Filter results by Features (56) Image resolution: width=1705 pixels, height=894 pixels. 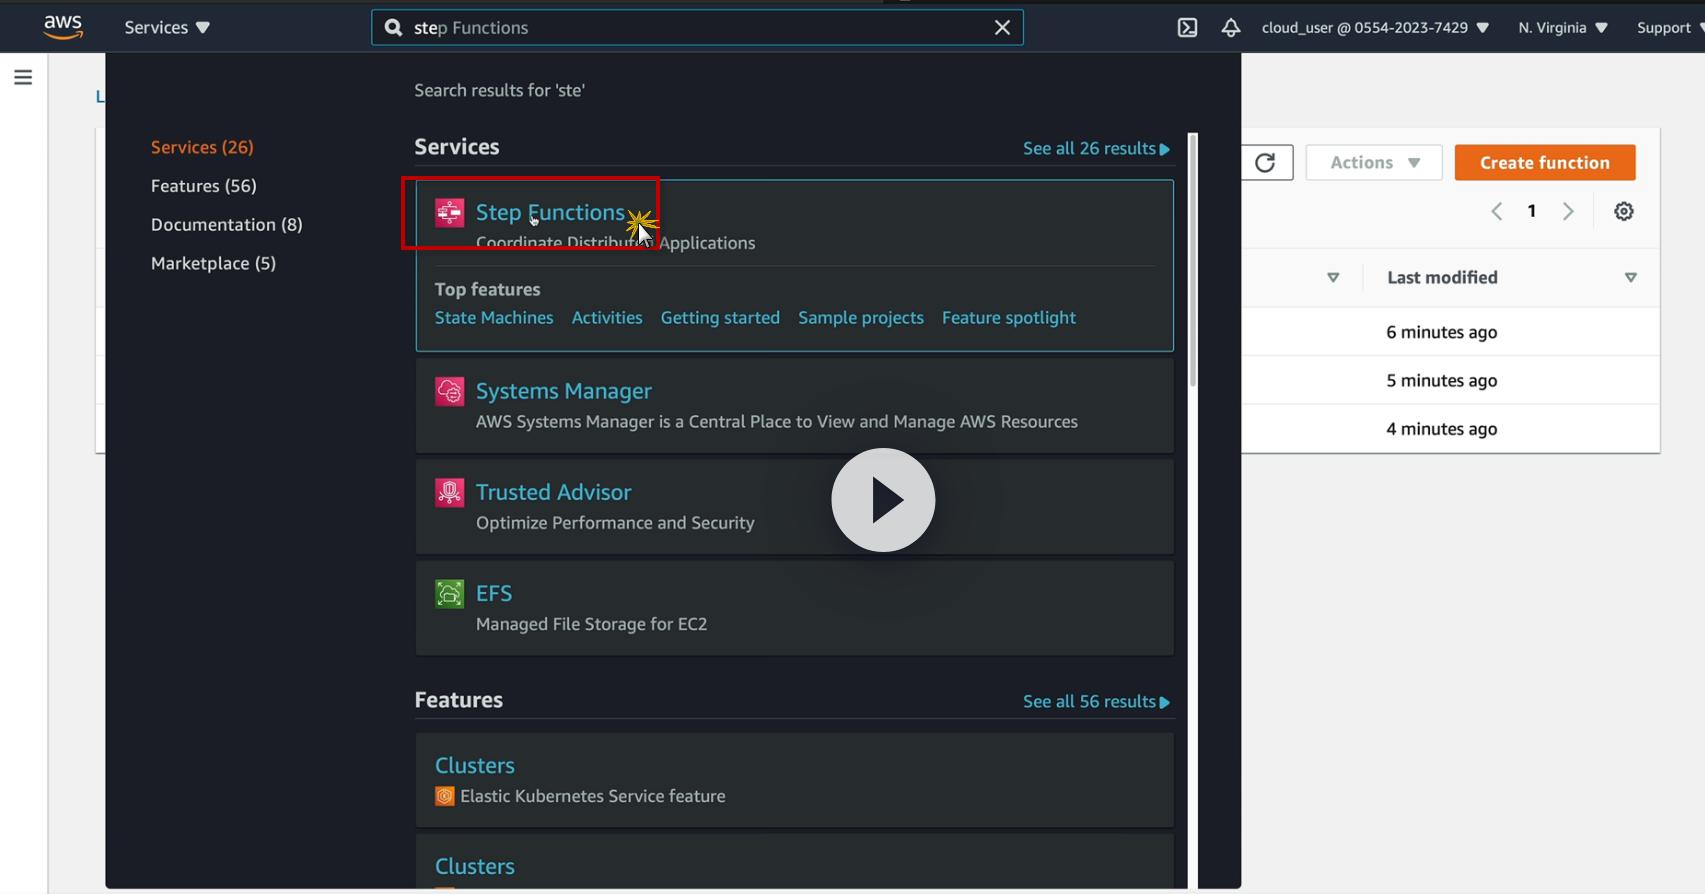204,186
